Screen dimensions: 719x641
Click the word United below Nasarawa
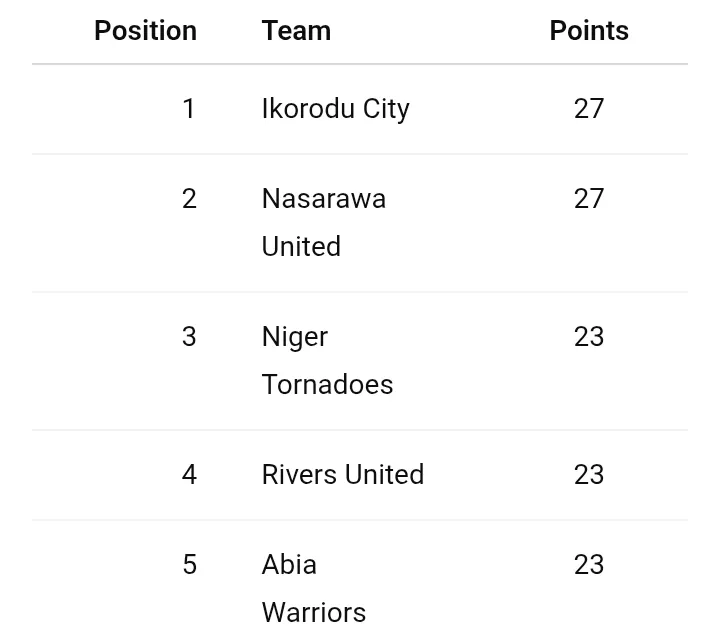pos(301,247)
